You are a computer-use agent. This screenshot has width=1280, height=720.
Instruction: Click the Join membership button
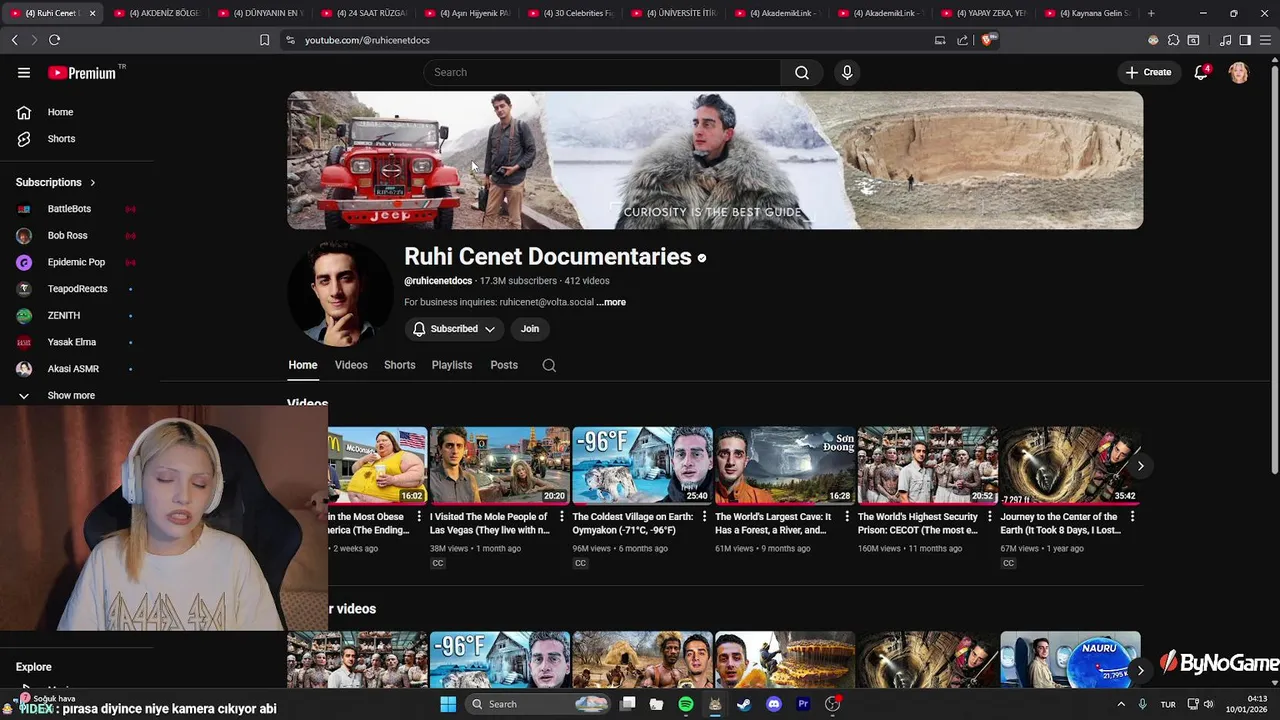(x=530, y=329)
